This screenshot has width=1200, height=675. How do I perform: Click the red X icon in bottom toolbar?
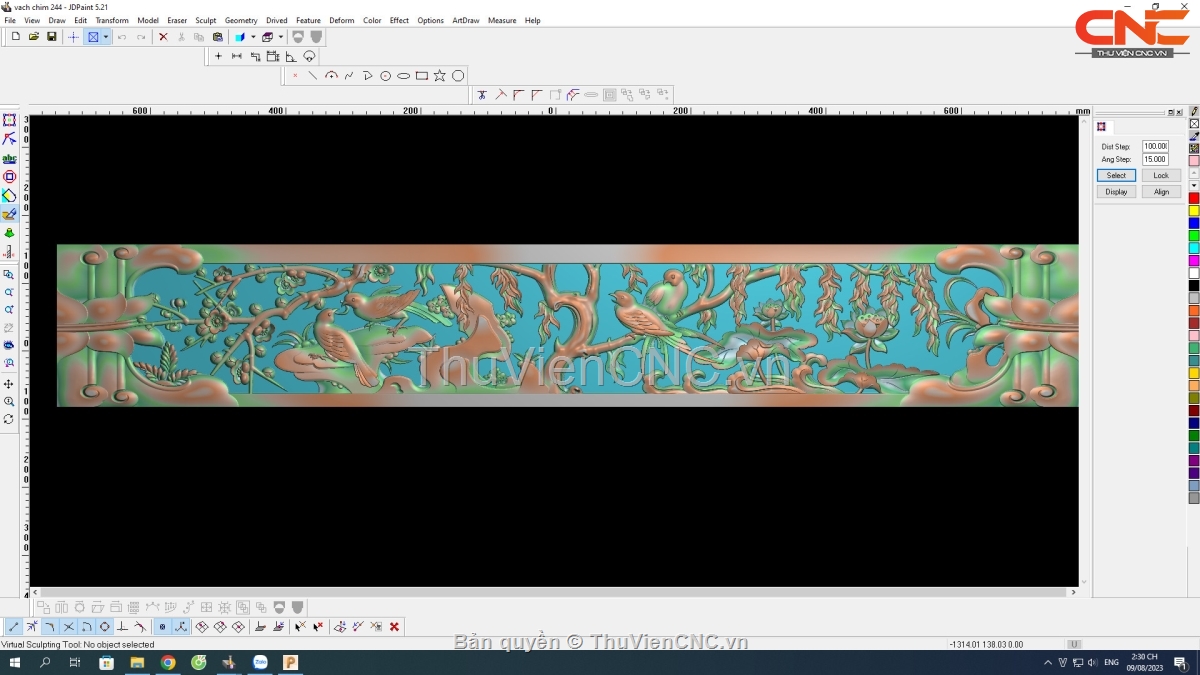click(394, 627)
